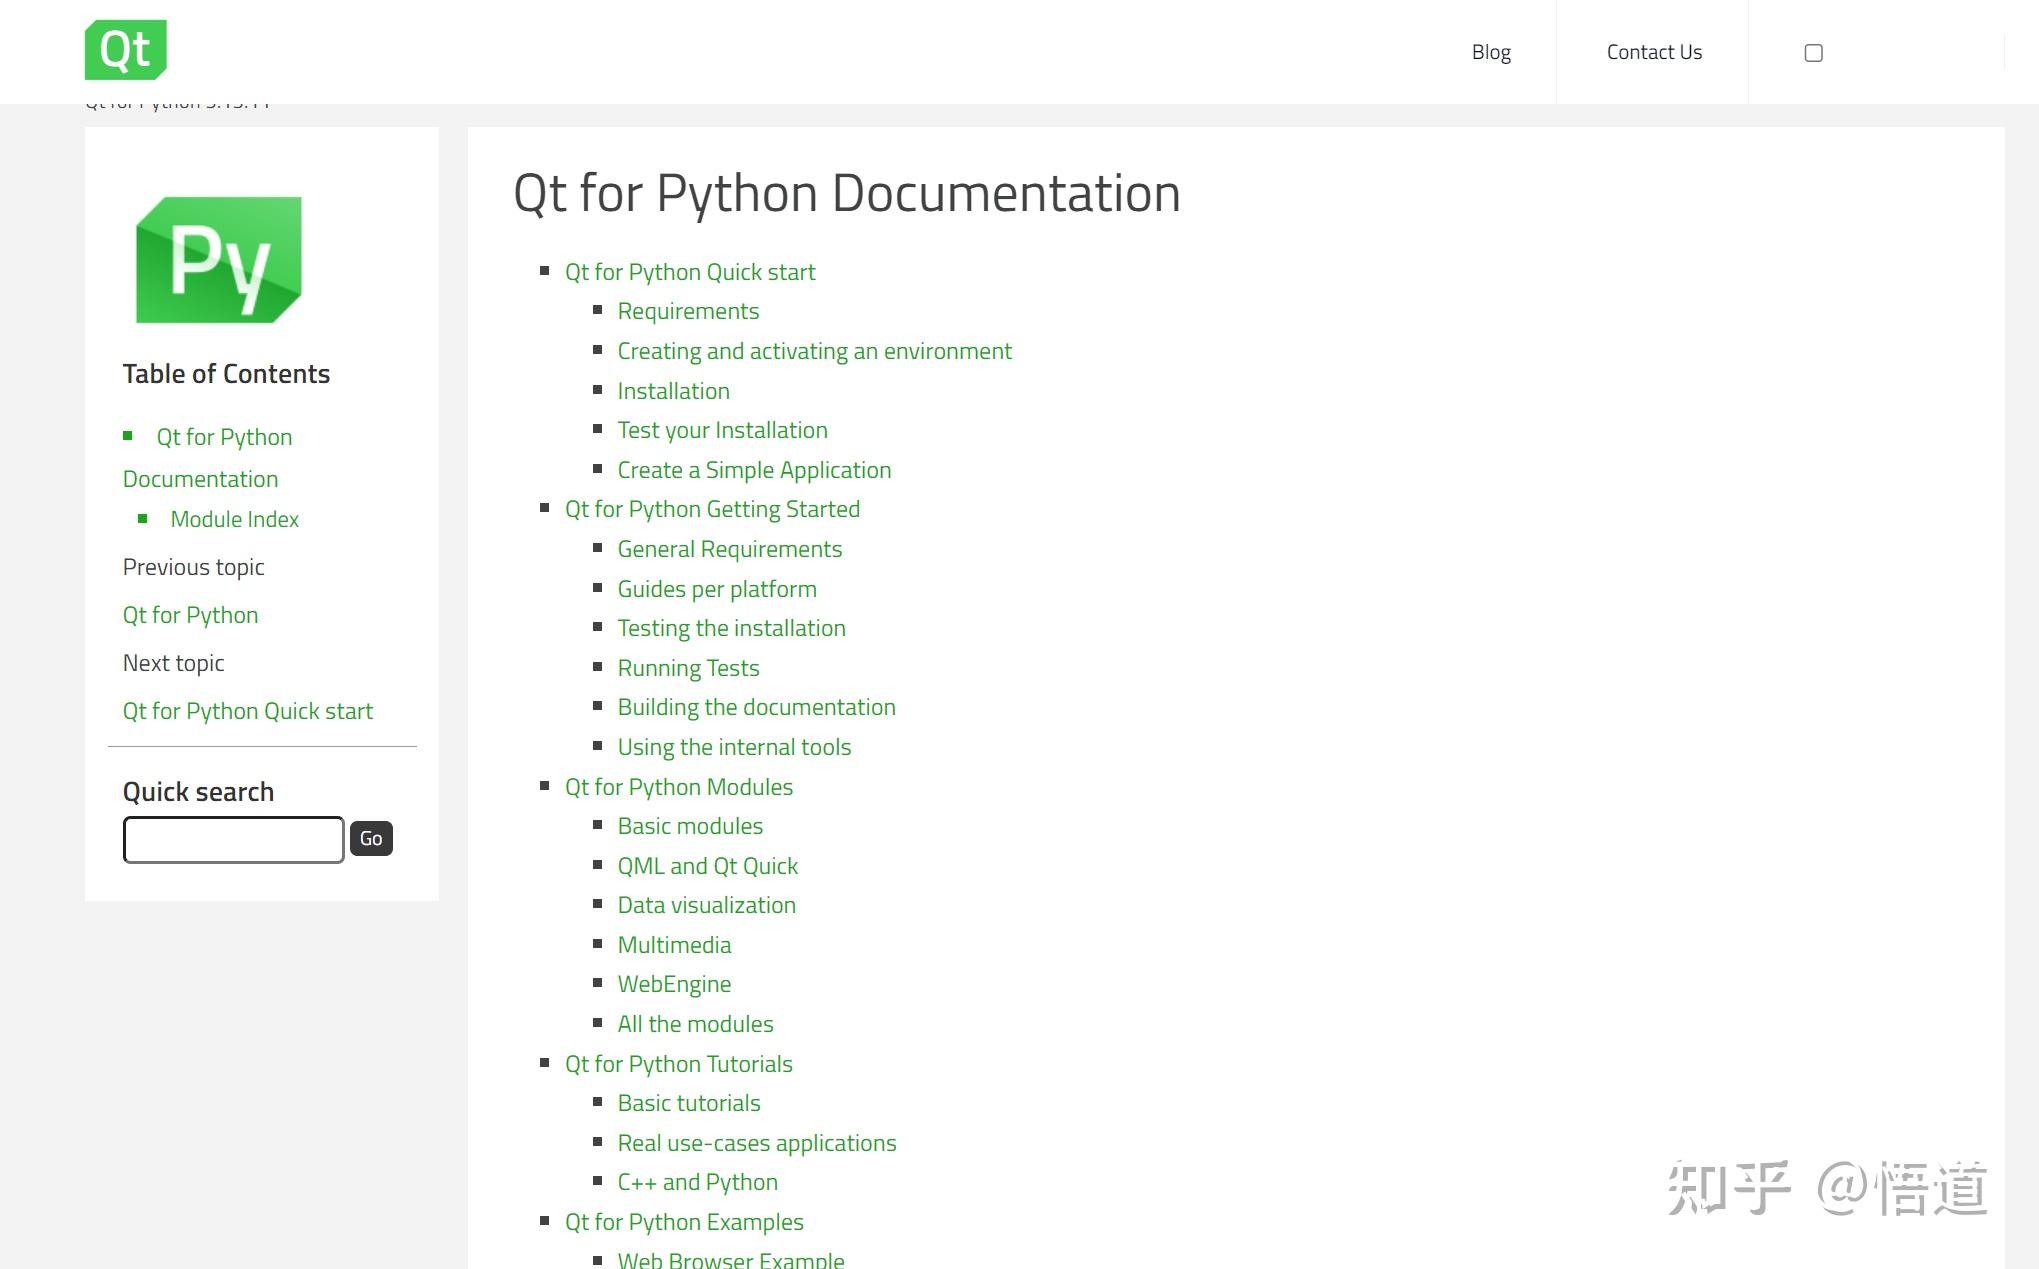Go to previous topic Qt for Python
Screen dimensions: 2039x1269
(190, 614)
